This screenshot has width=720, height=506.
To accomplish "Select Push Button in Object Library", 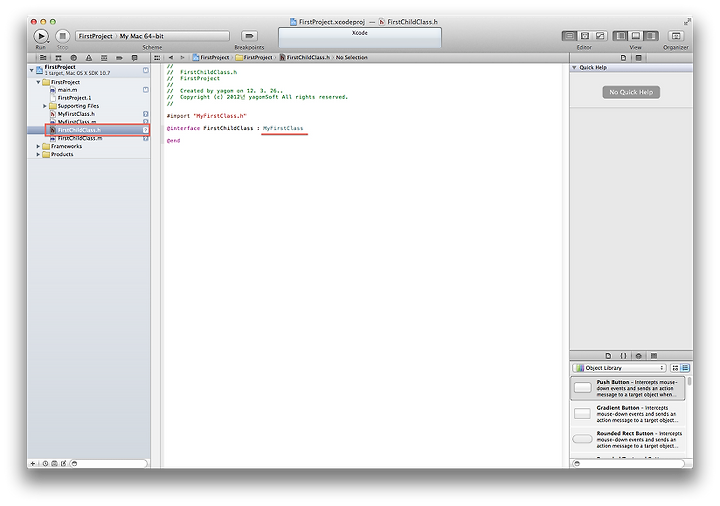I will point(628,388).
